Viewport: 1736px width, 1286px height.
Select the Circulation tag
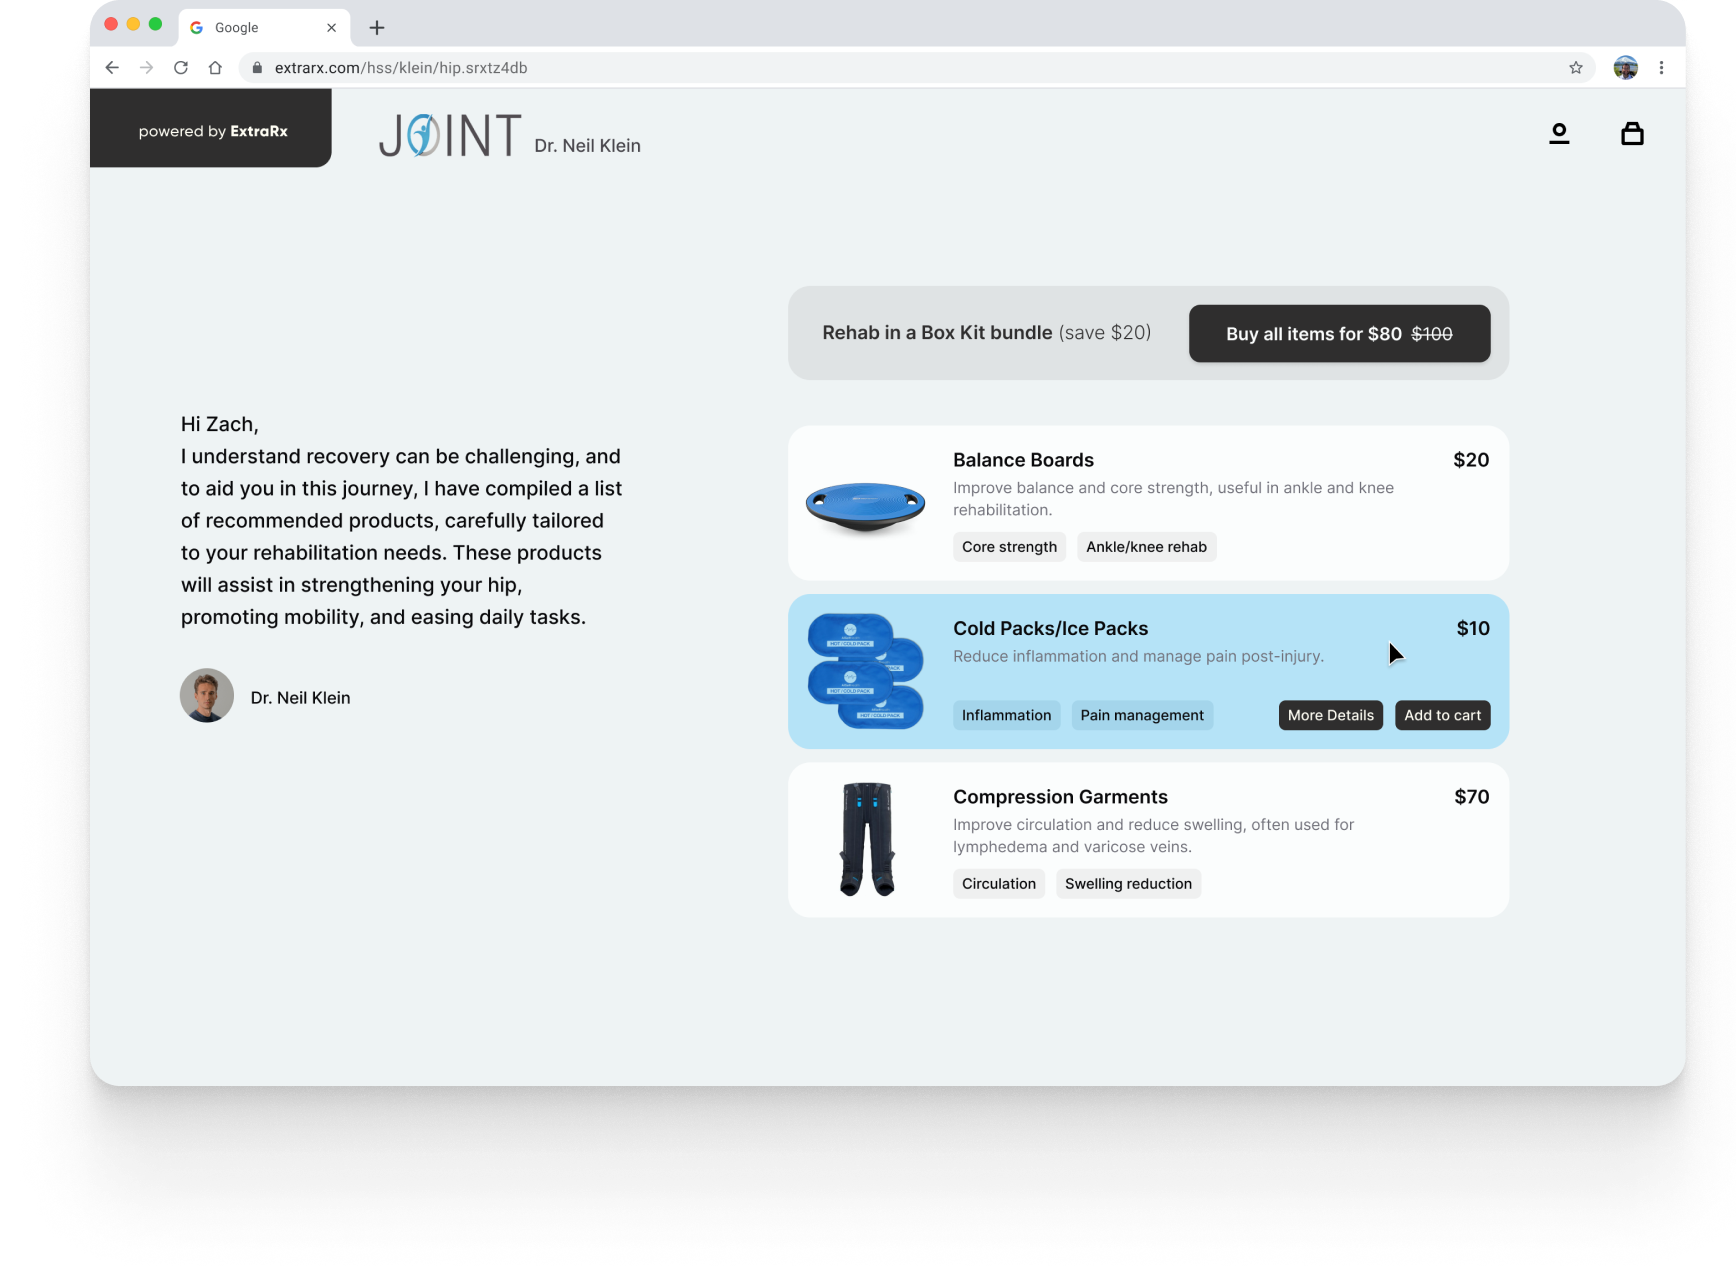click(998, 884)
